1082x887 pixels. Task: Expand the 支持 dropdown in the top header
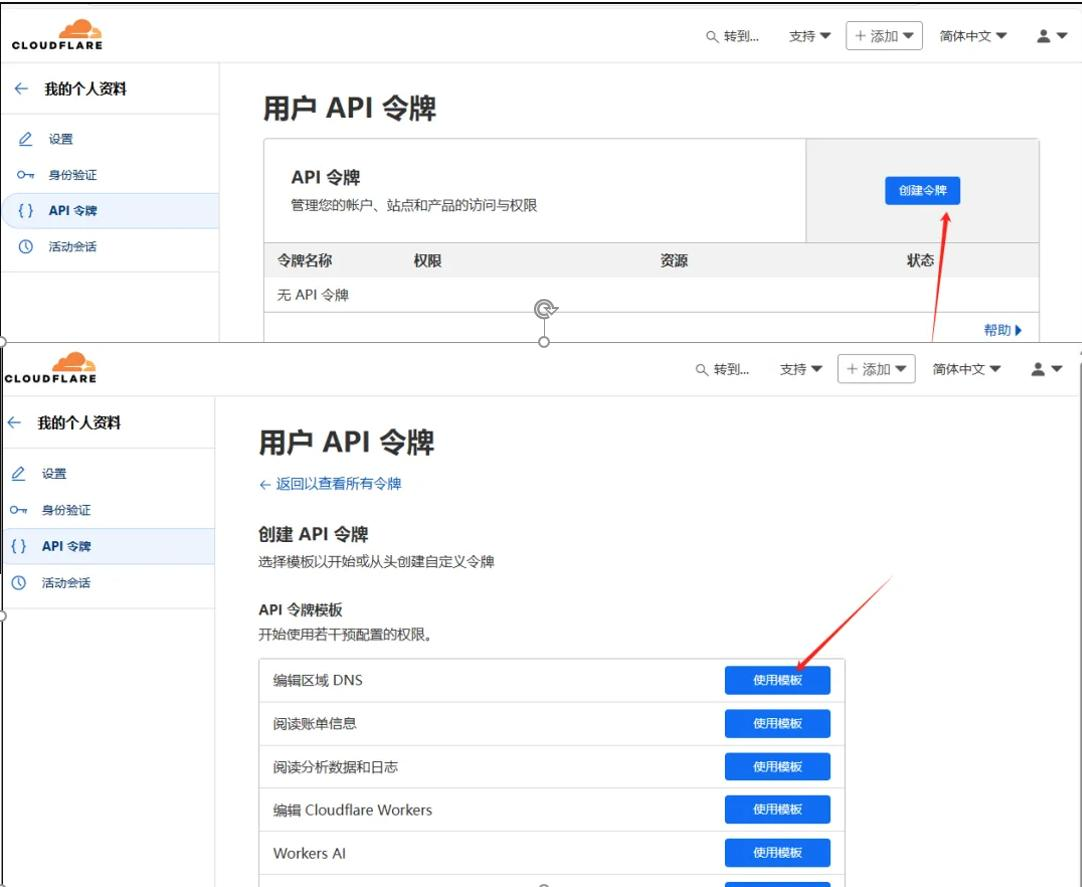(x=809, y=36)
